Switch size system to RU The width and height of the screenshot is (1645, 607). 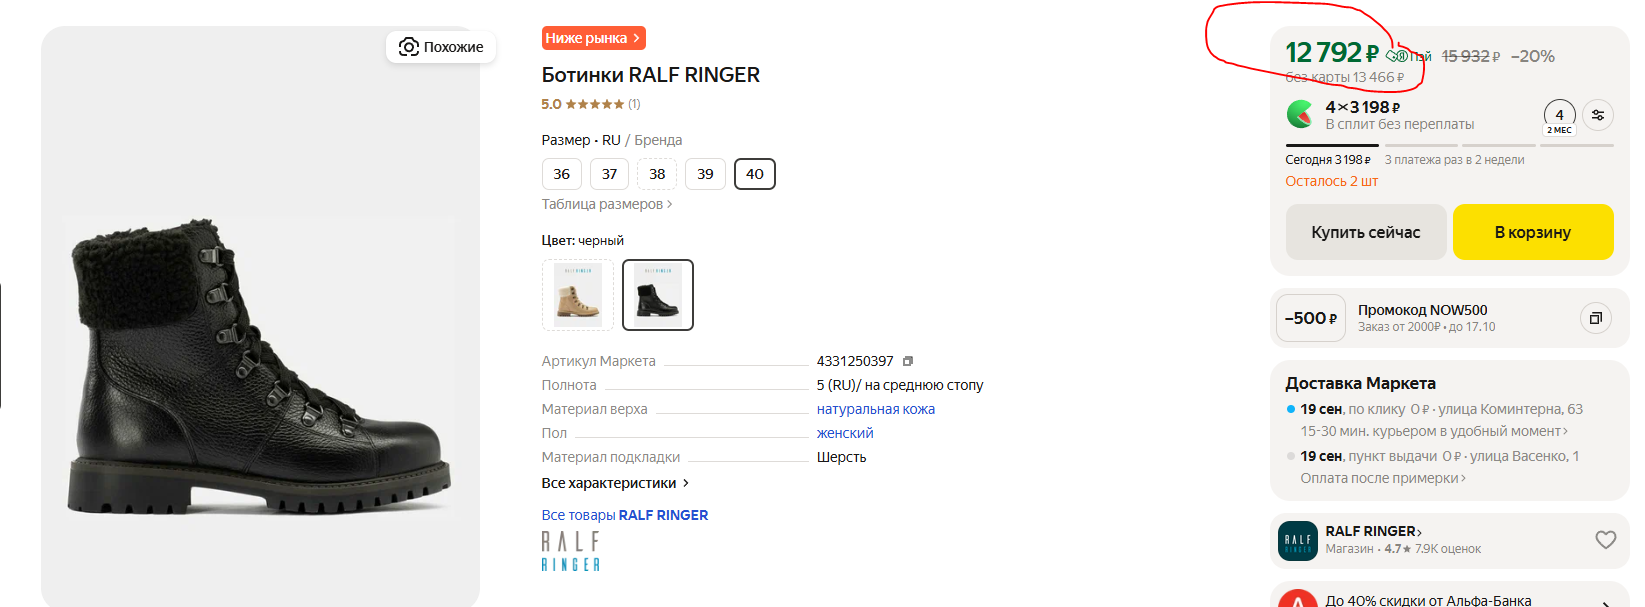611,140
